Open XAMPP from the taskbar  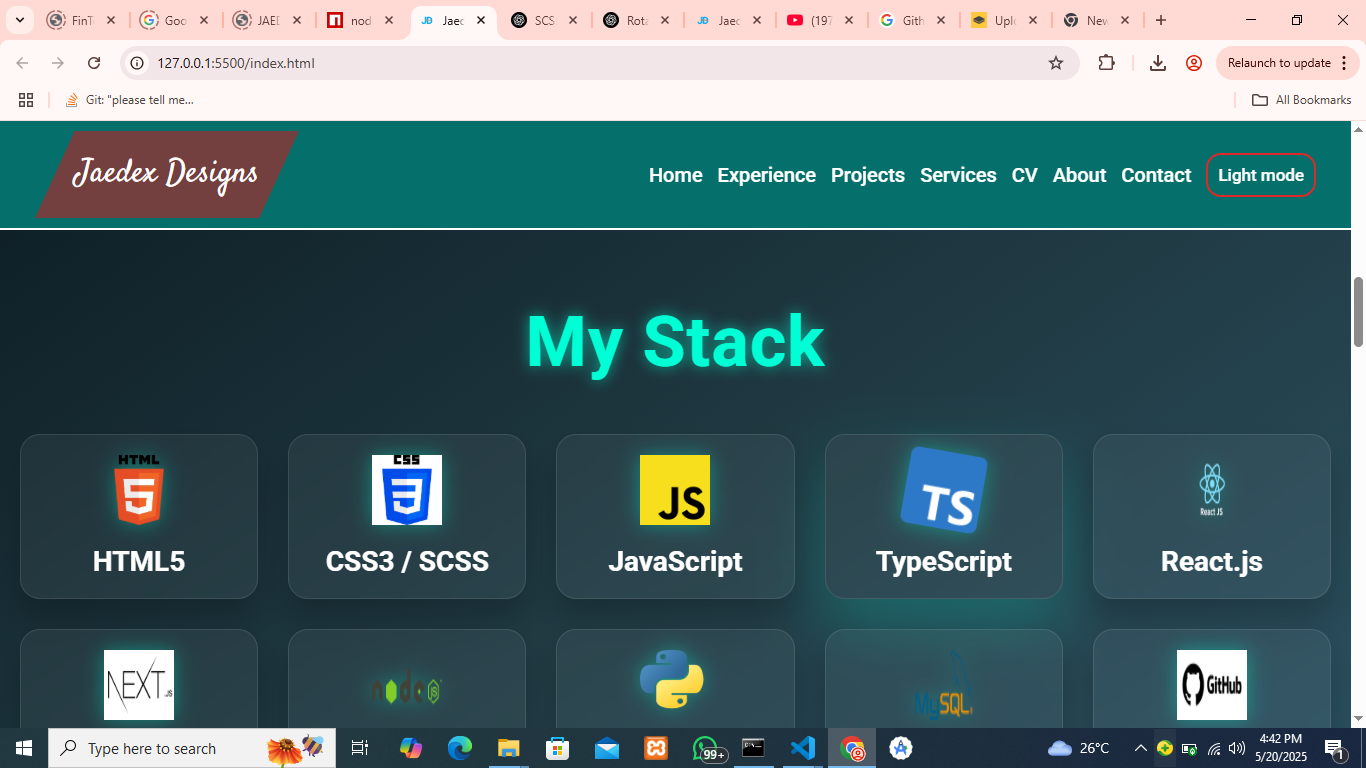(x=656, y=748)
